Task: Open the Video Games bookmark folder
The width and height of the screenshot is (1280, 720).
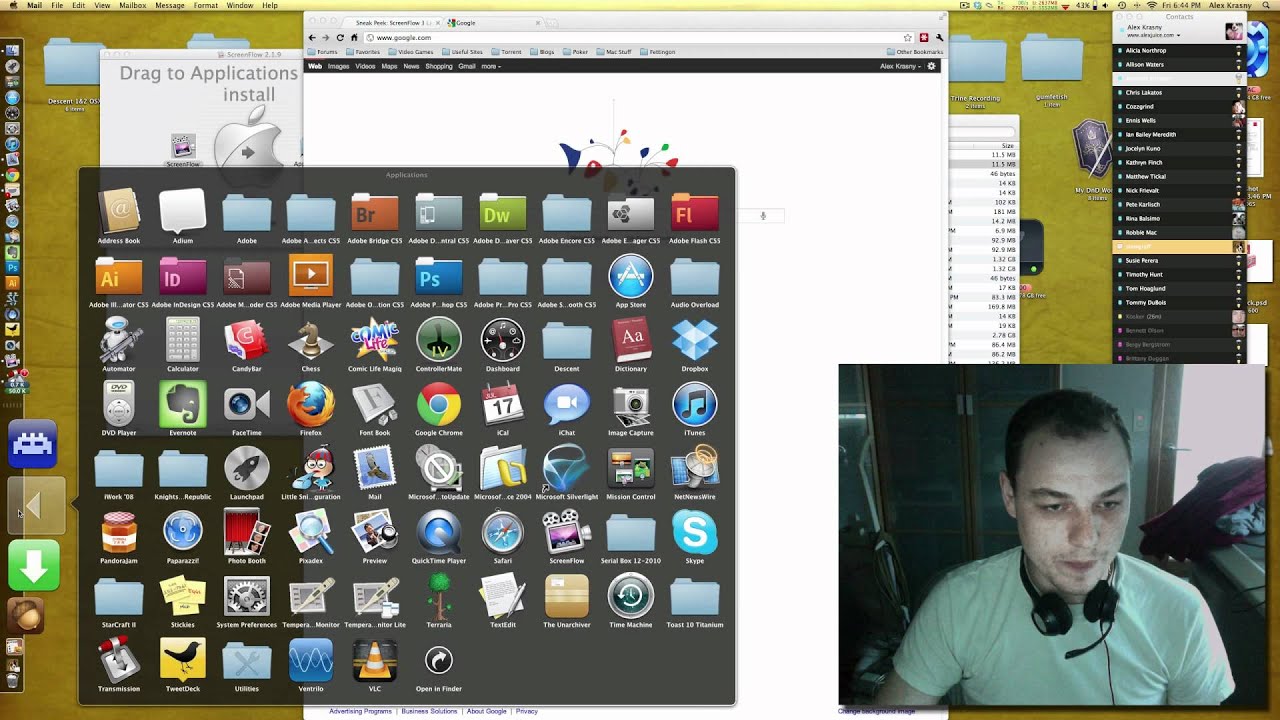Action: [x=410, y=51]
